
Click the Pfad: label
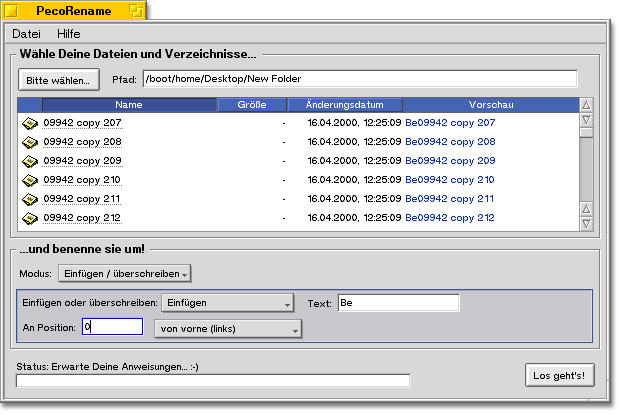pos(124,80)
